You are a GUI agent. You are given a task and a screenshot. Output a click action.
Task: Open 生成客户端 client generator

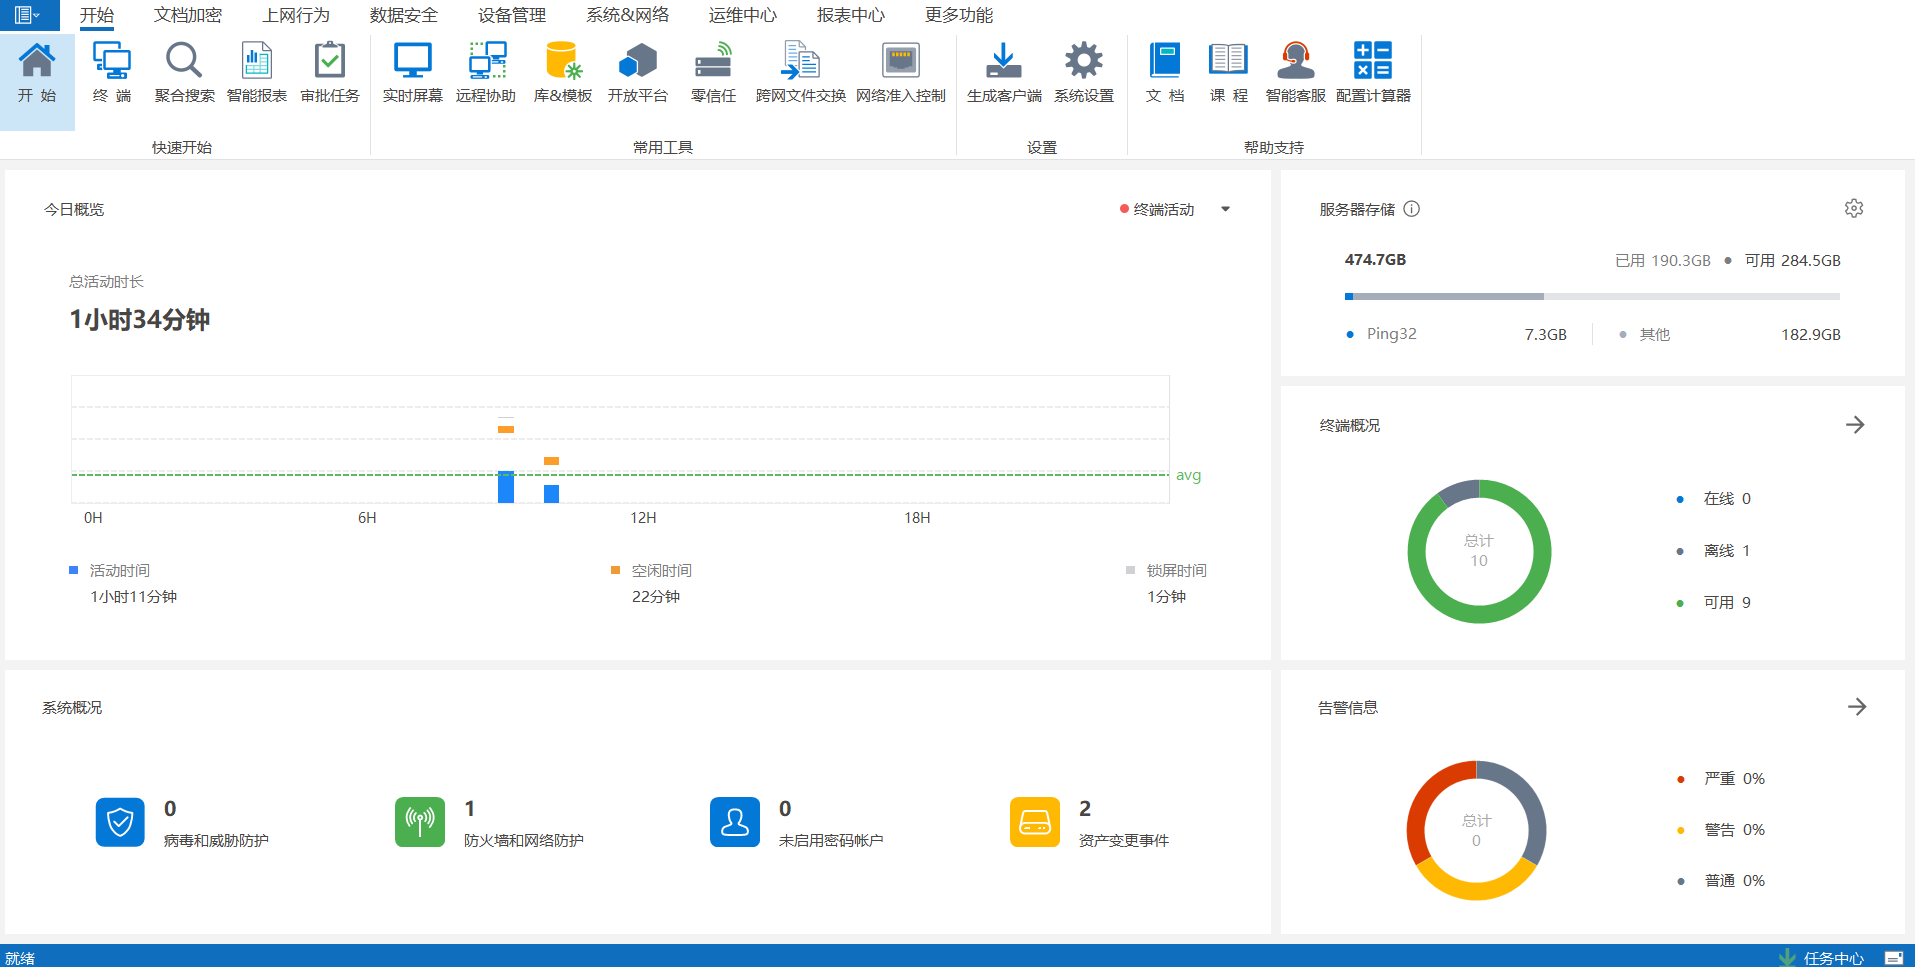(x=1004, y=72)
